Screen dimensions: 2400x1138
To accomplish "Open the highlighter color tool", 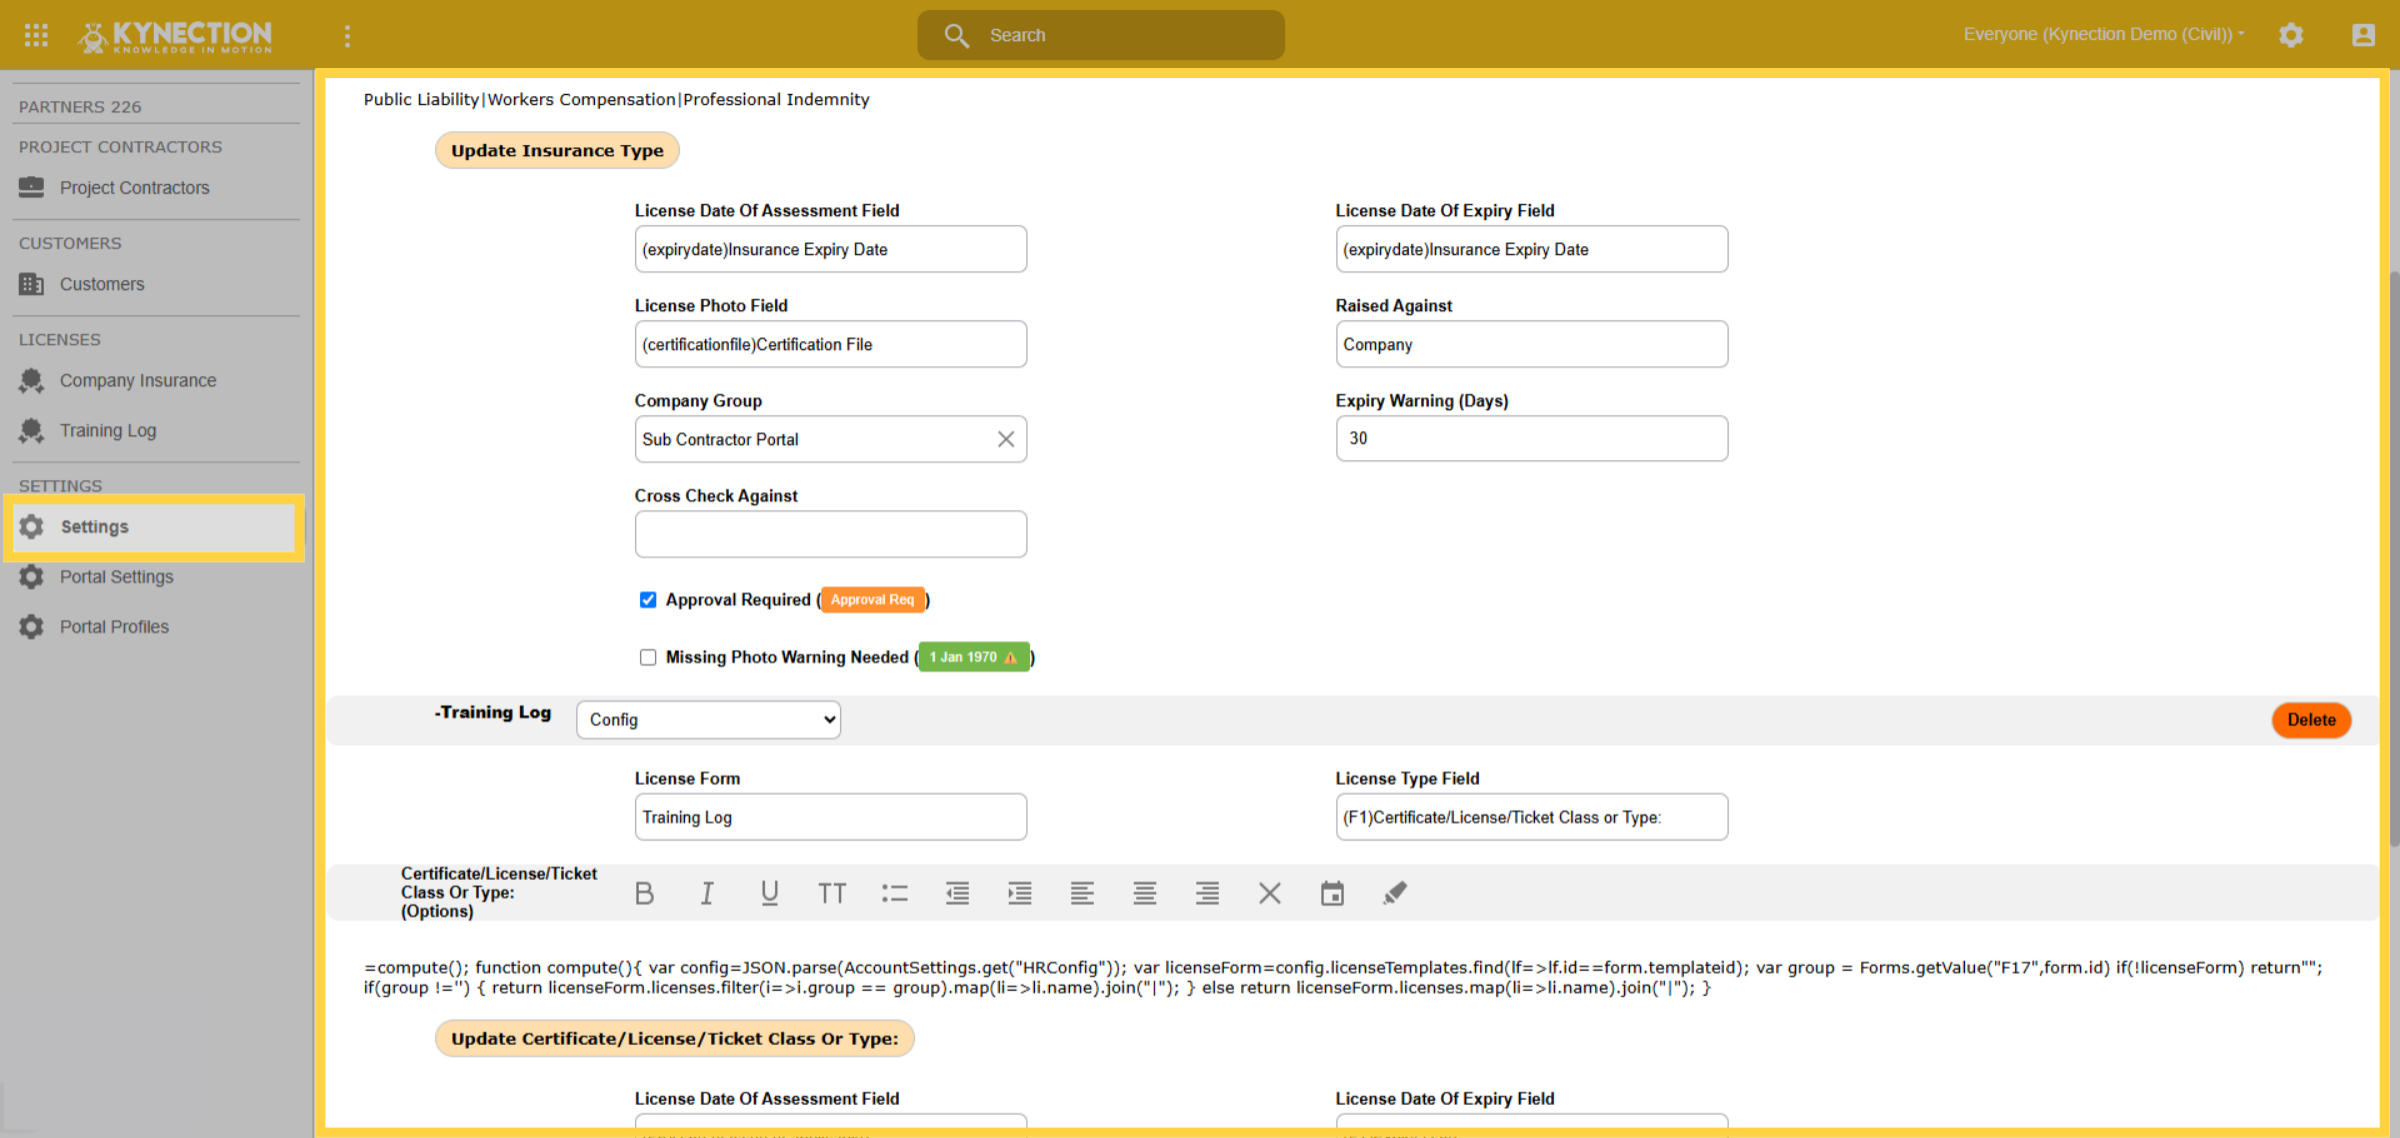I will click(1395, 893).
